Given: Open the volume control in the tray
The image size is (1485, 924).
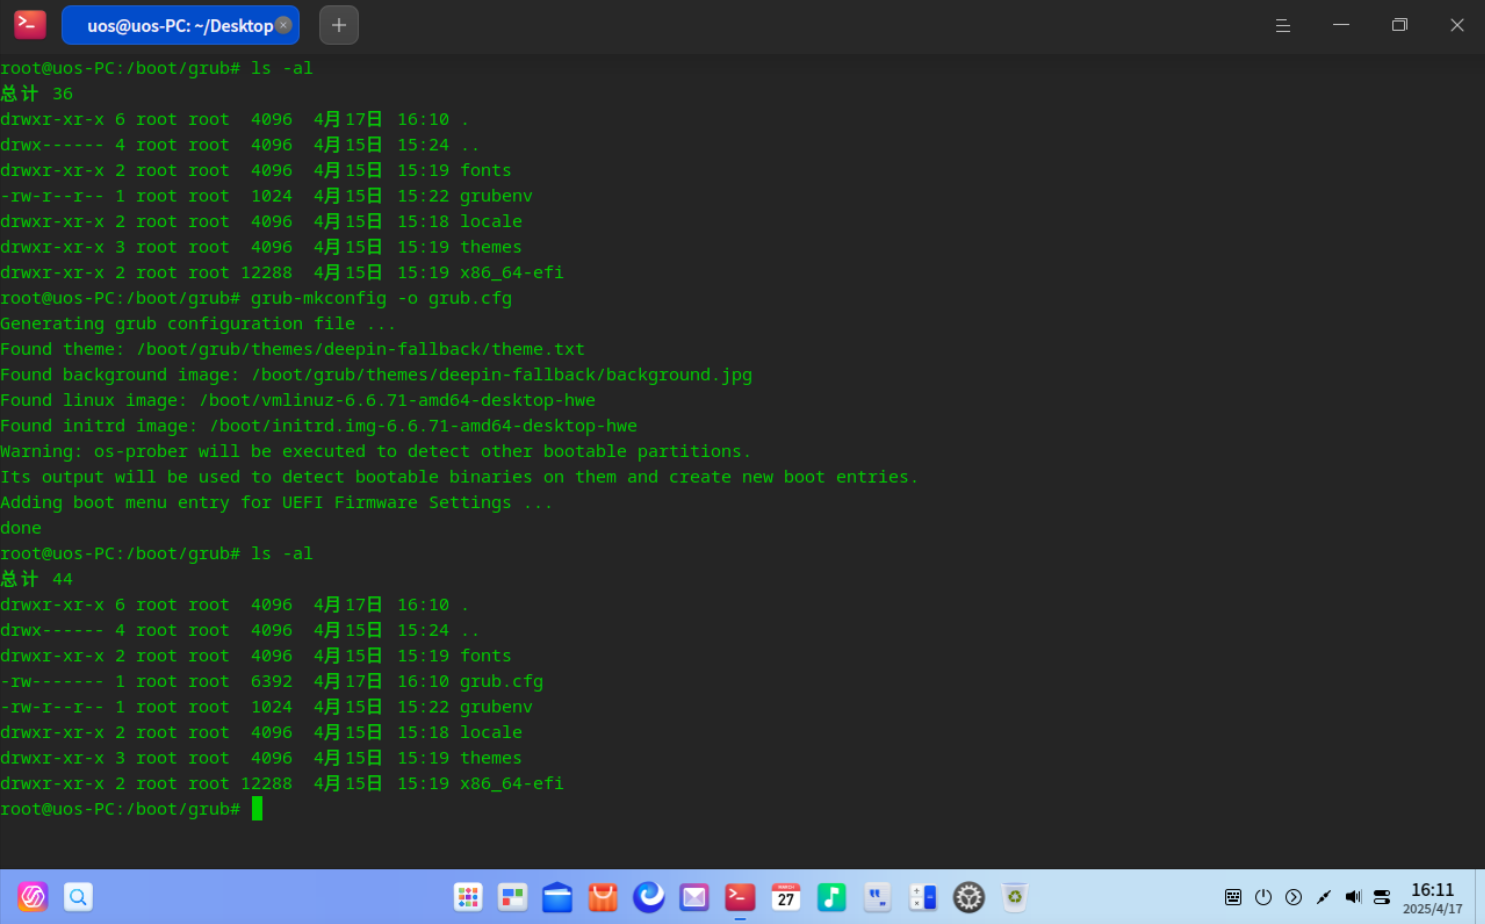Looking at the screenshot, I should tap(1353, 897).
